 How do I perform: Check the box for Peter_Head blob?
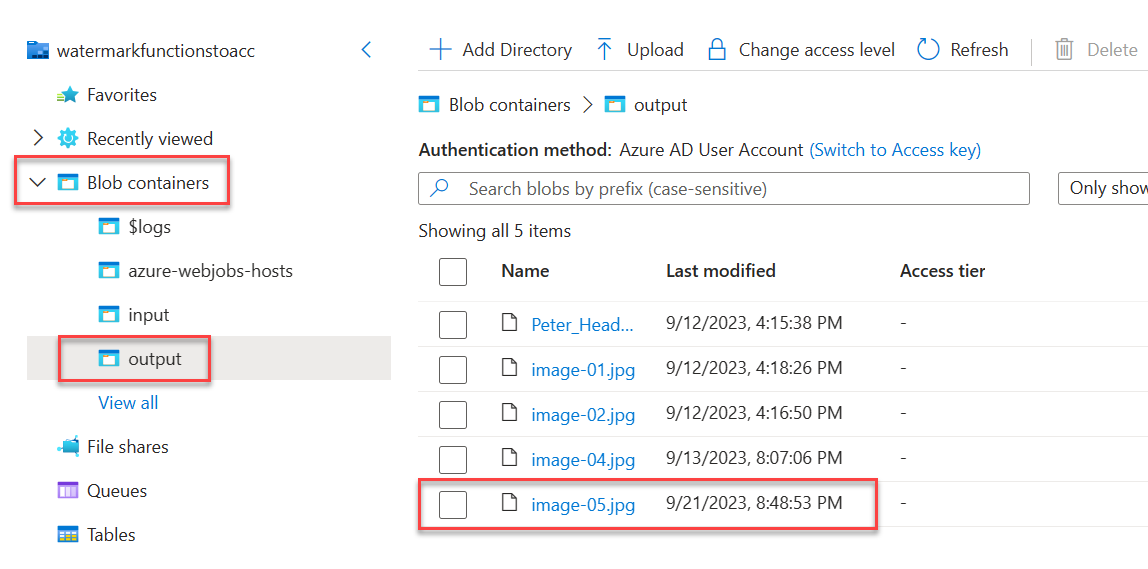[x=453, y=324]
